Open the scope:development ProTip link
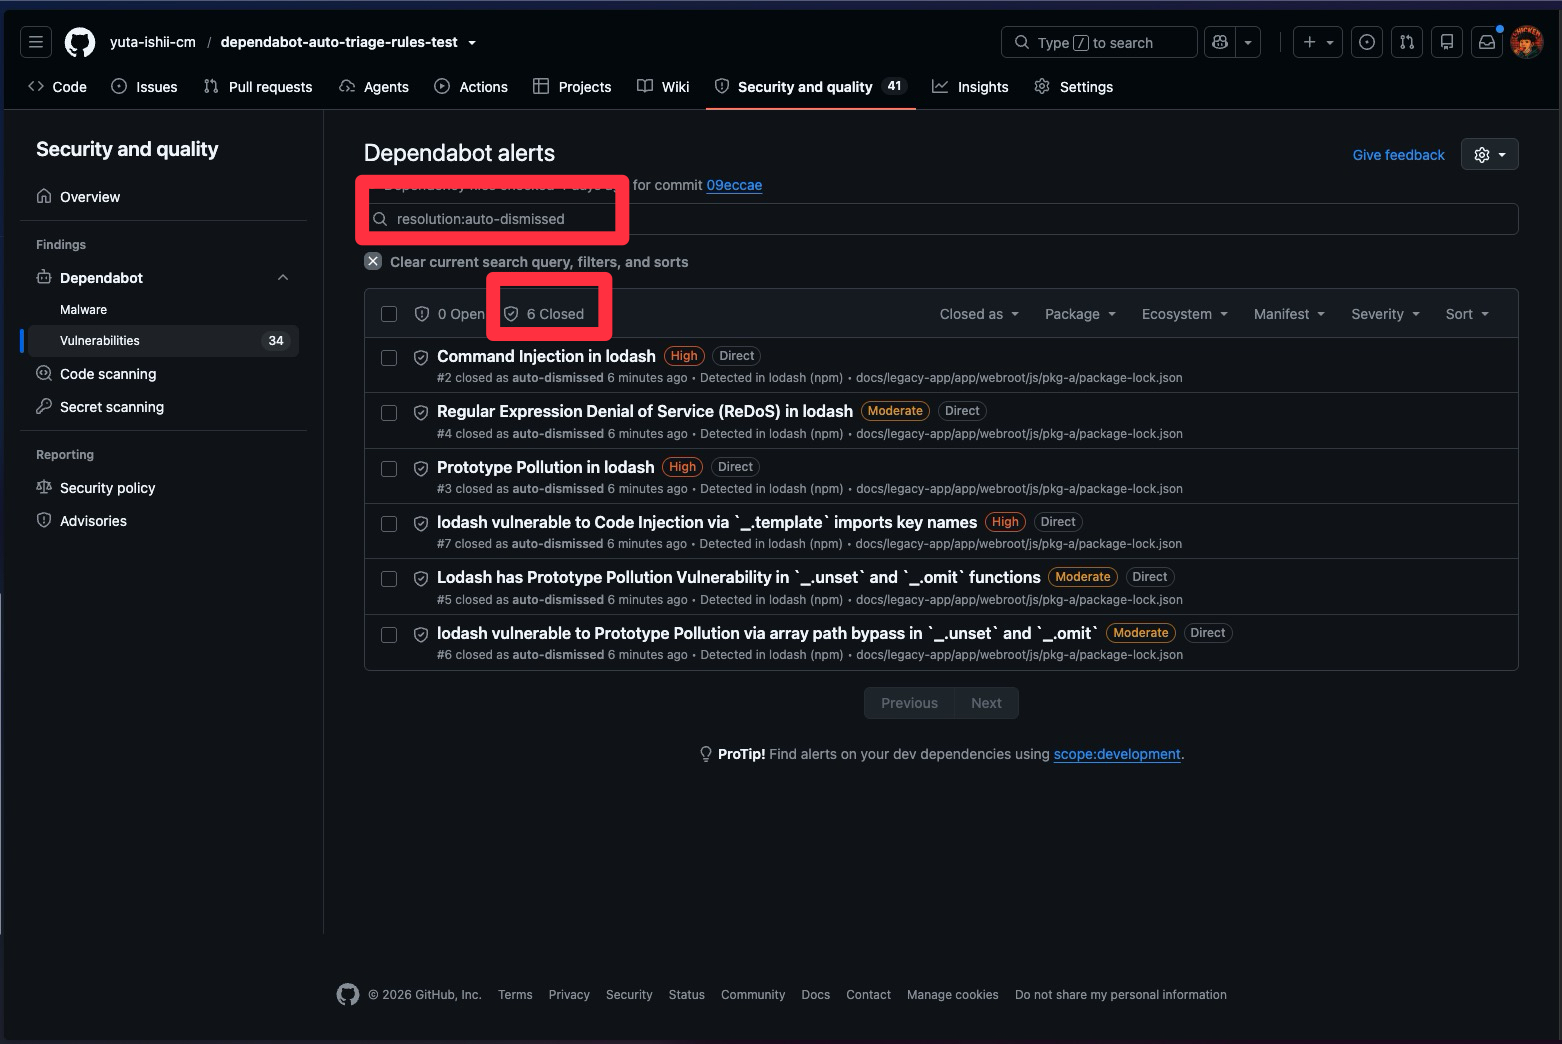1562x1044 pixels. 1117,754
